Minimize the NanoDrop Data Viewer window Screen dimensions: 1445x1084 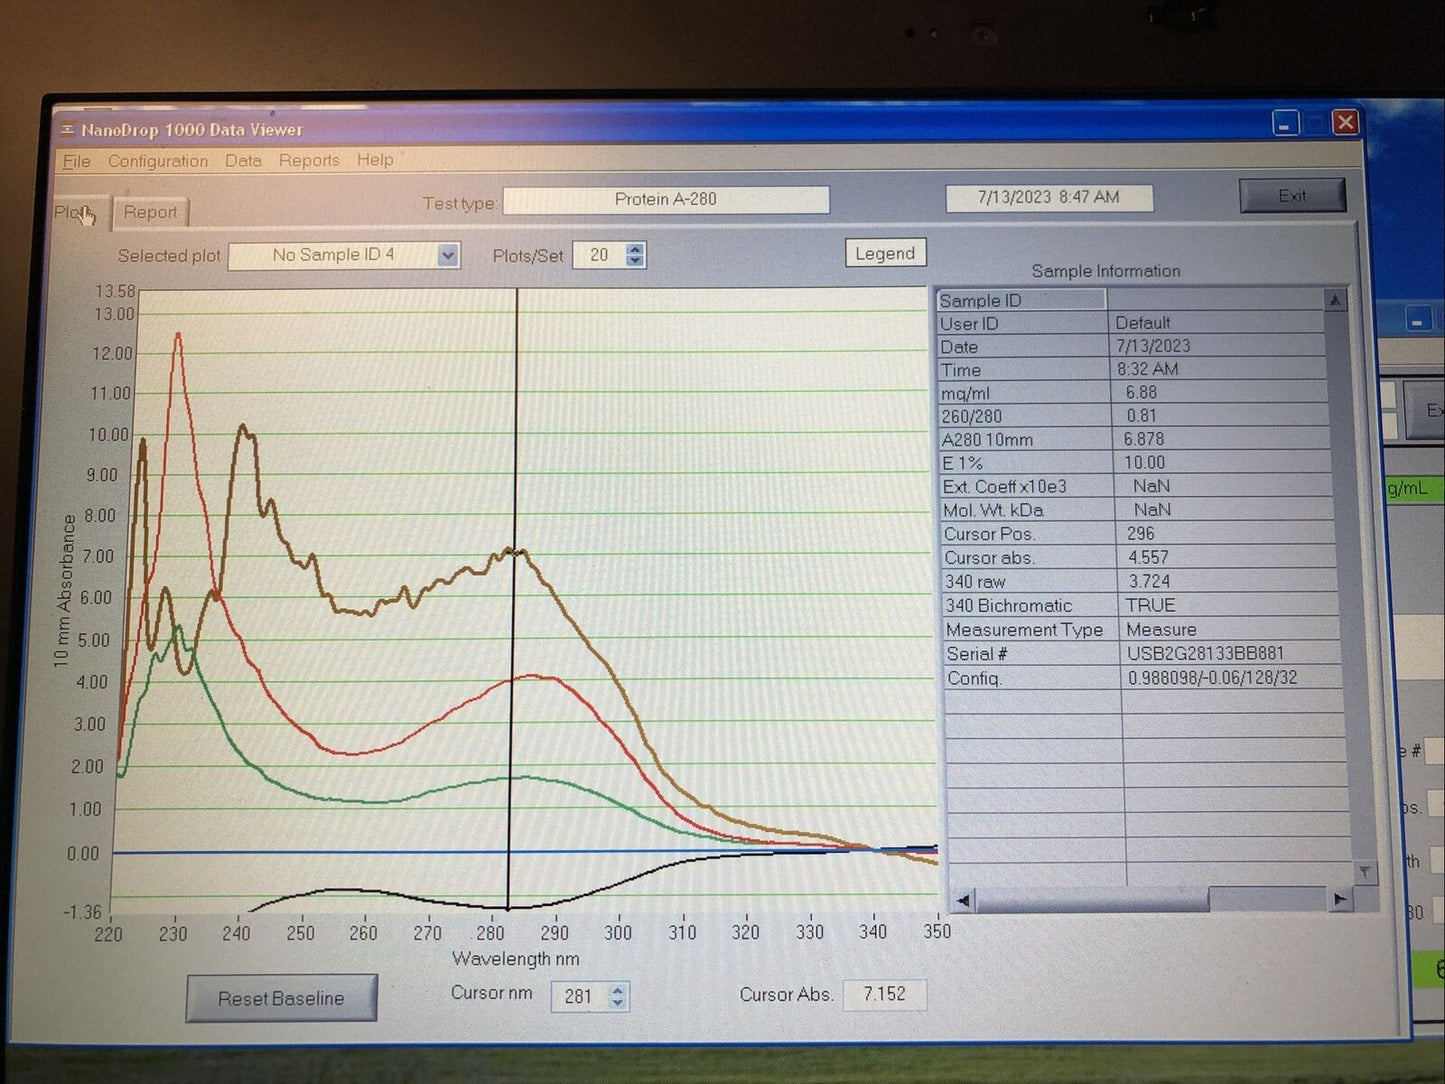coord(1285,123)
